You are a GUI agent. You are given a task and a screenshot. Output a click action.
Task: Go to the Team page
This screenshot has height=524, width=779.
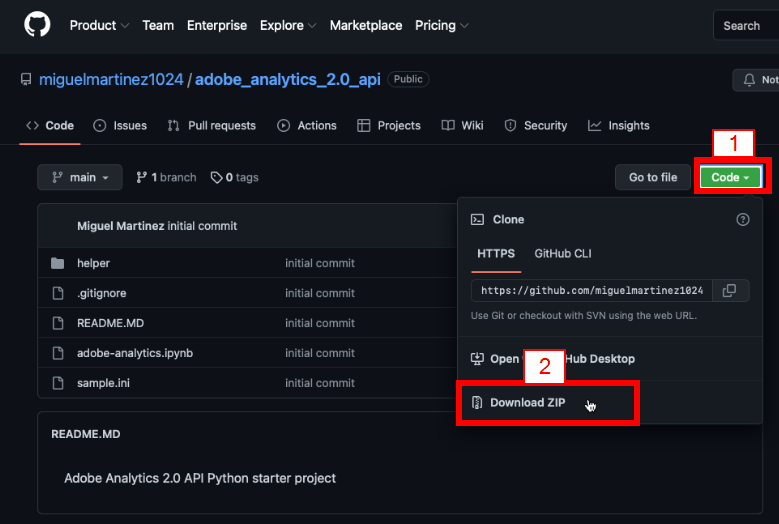(x=158, y=25)
